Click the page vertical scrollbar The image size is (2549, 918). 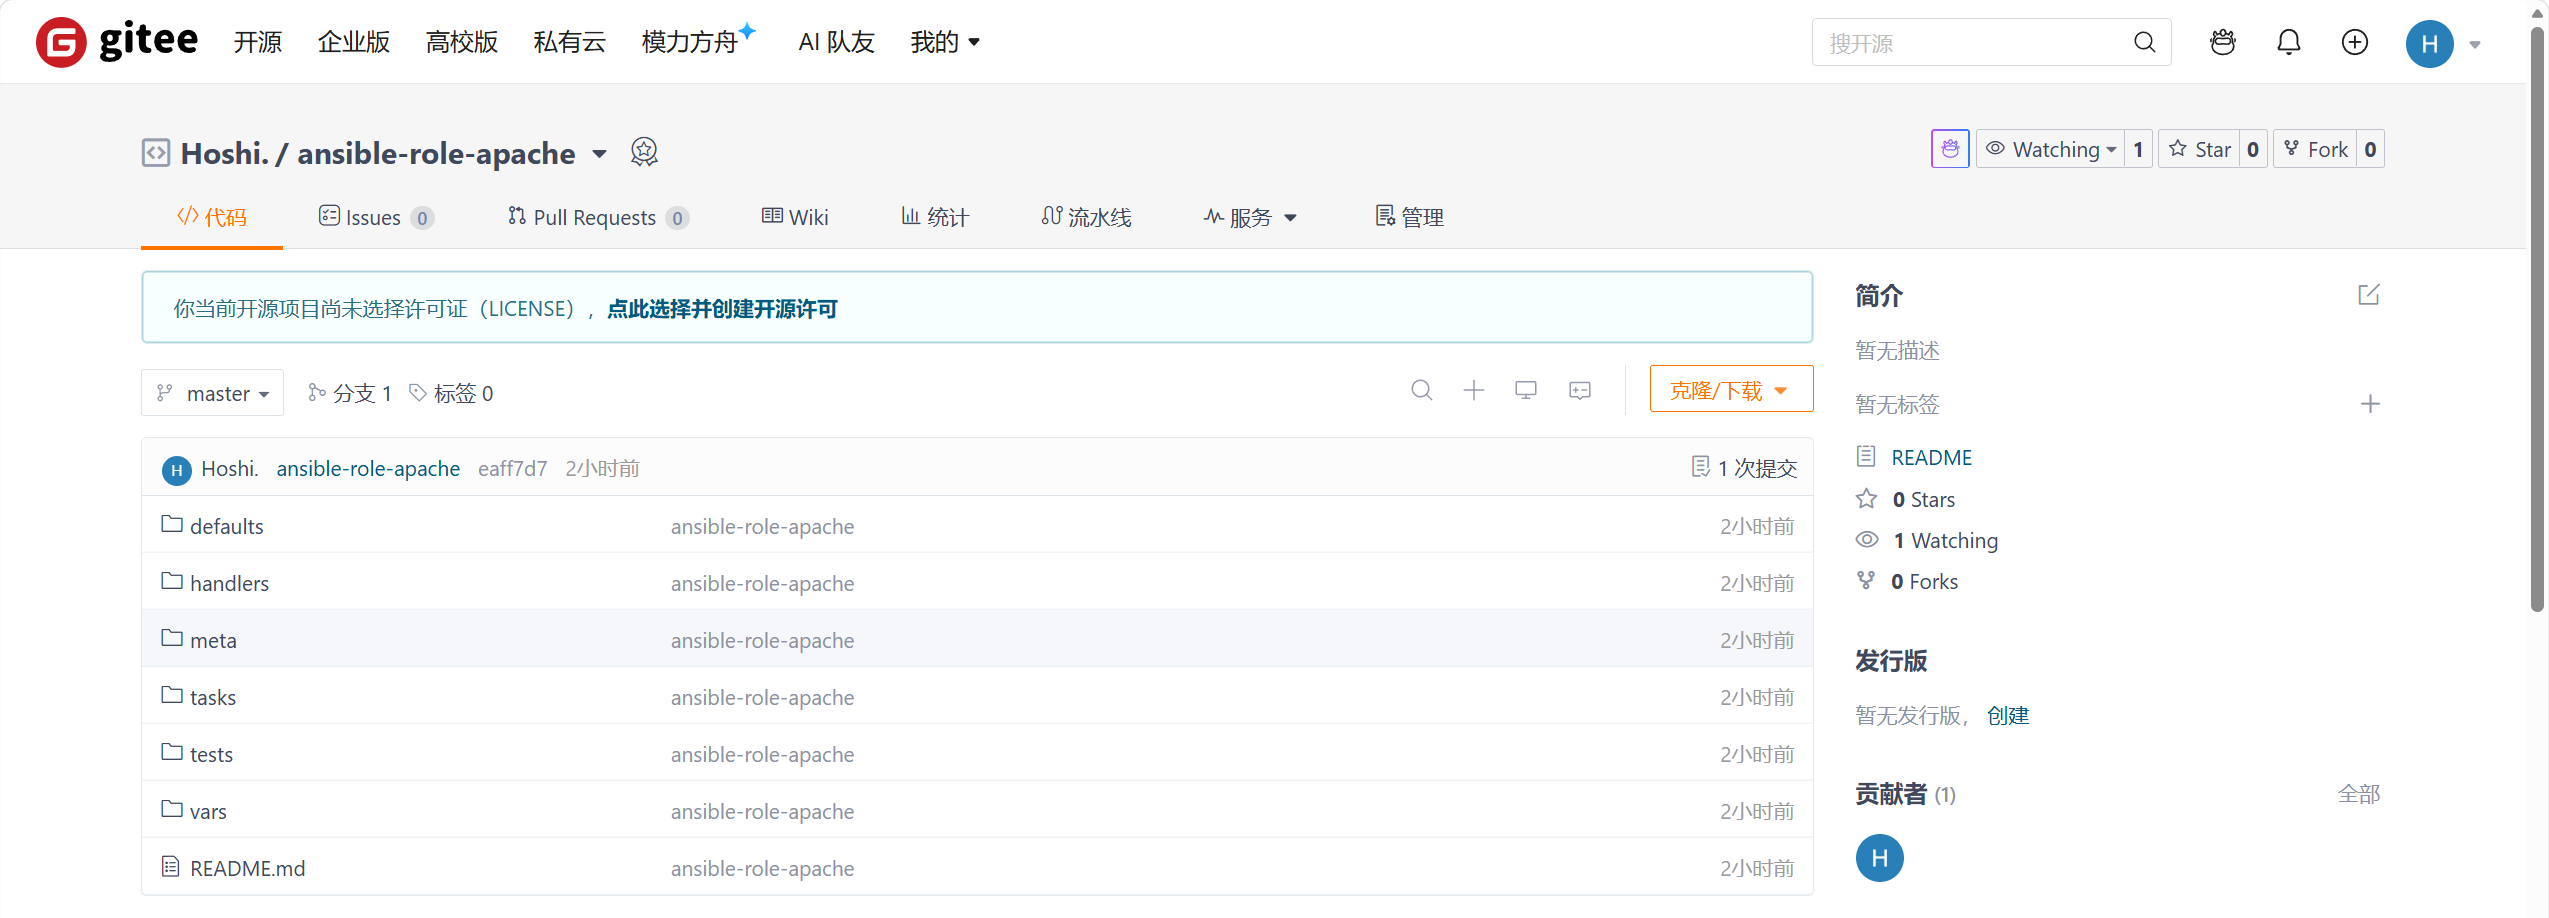(x=2537, y=320)
